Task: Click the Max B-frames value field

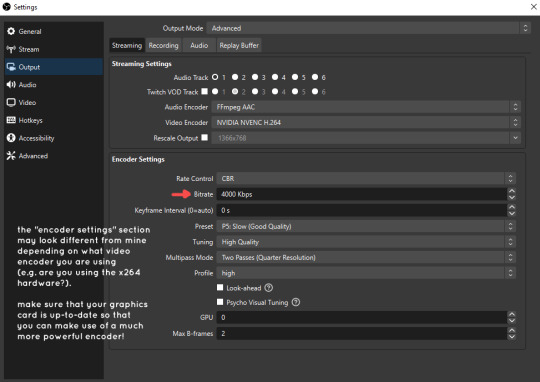Action: [x=362, y=333]
